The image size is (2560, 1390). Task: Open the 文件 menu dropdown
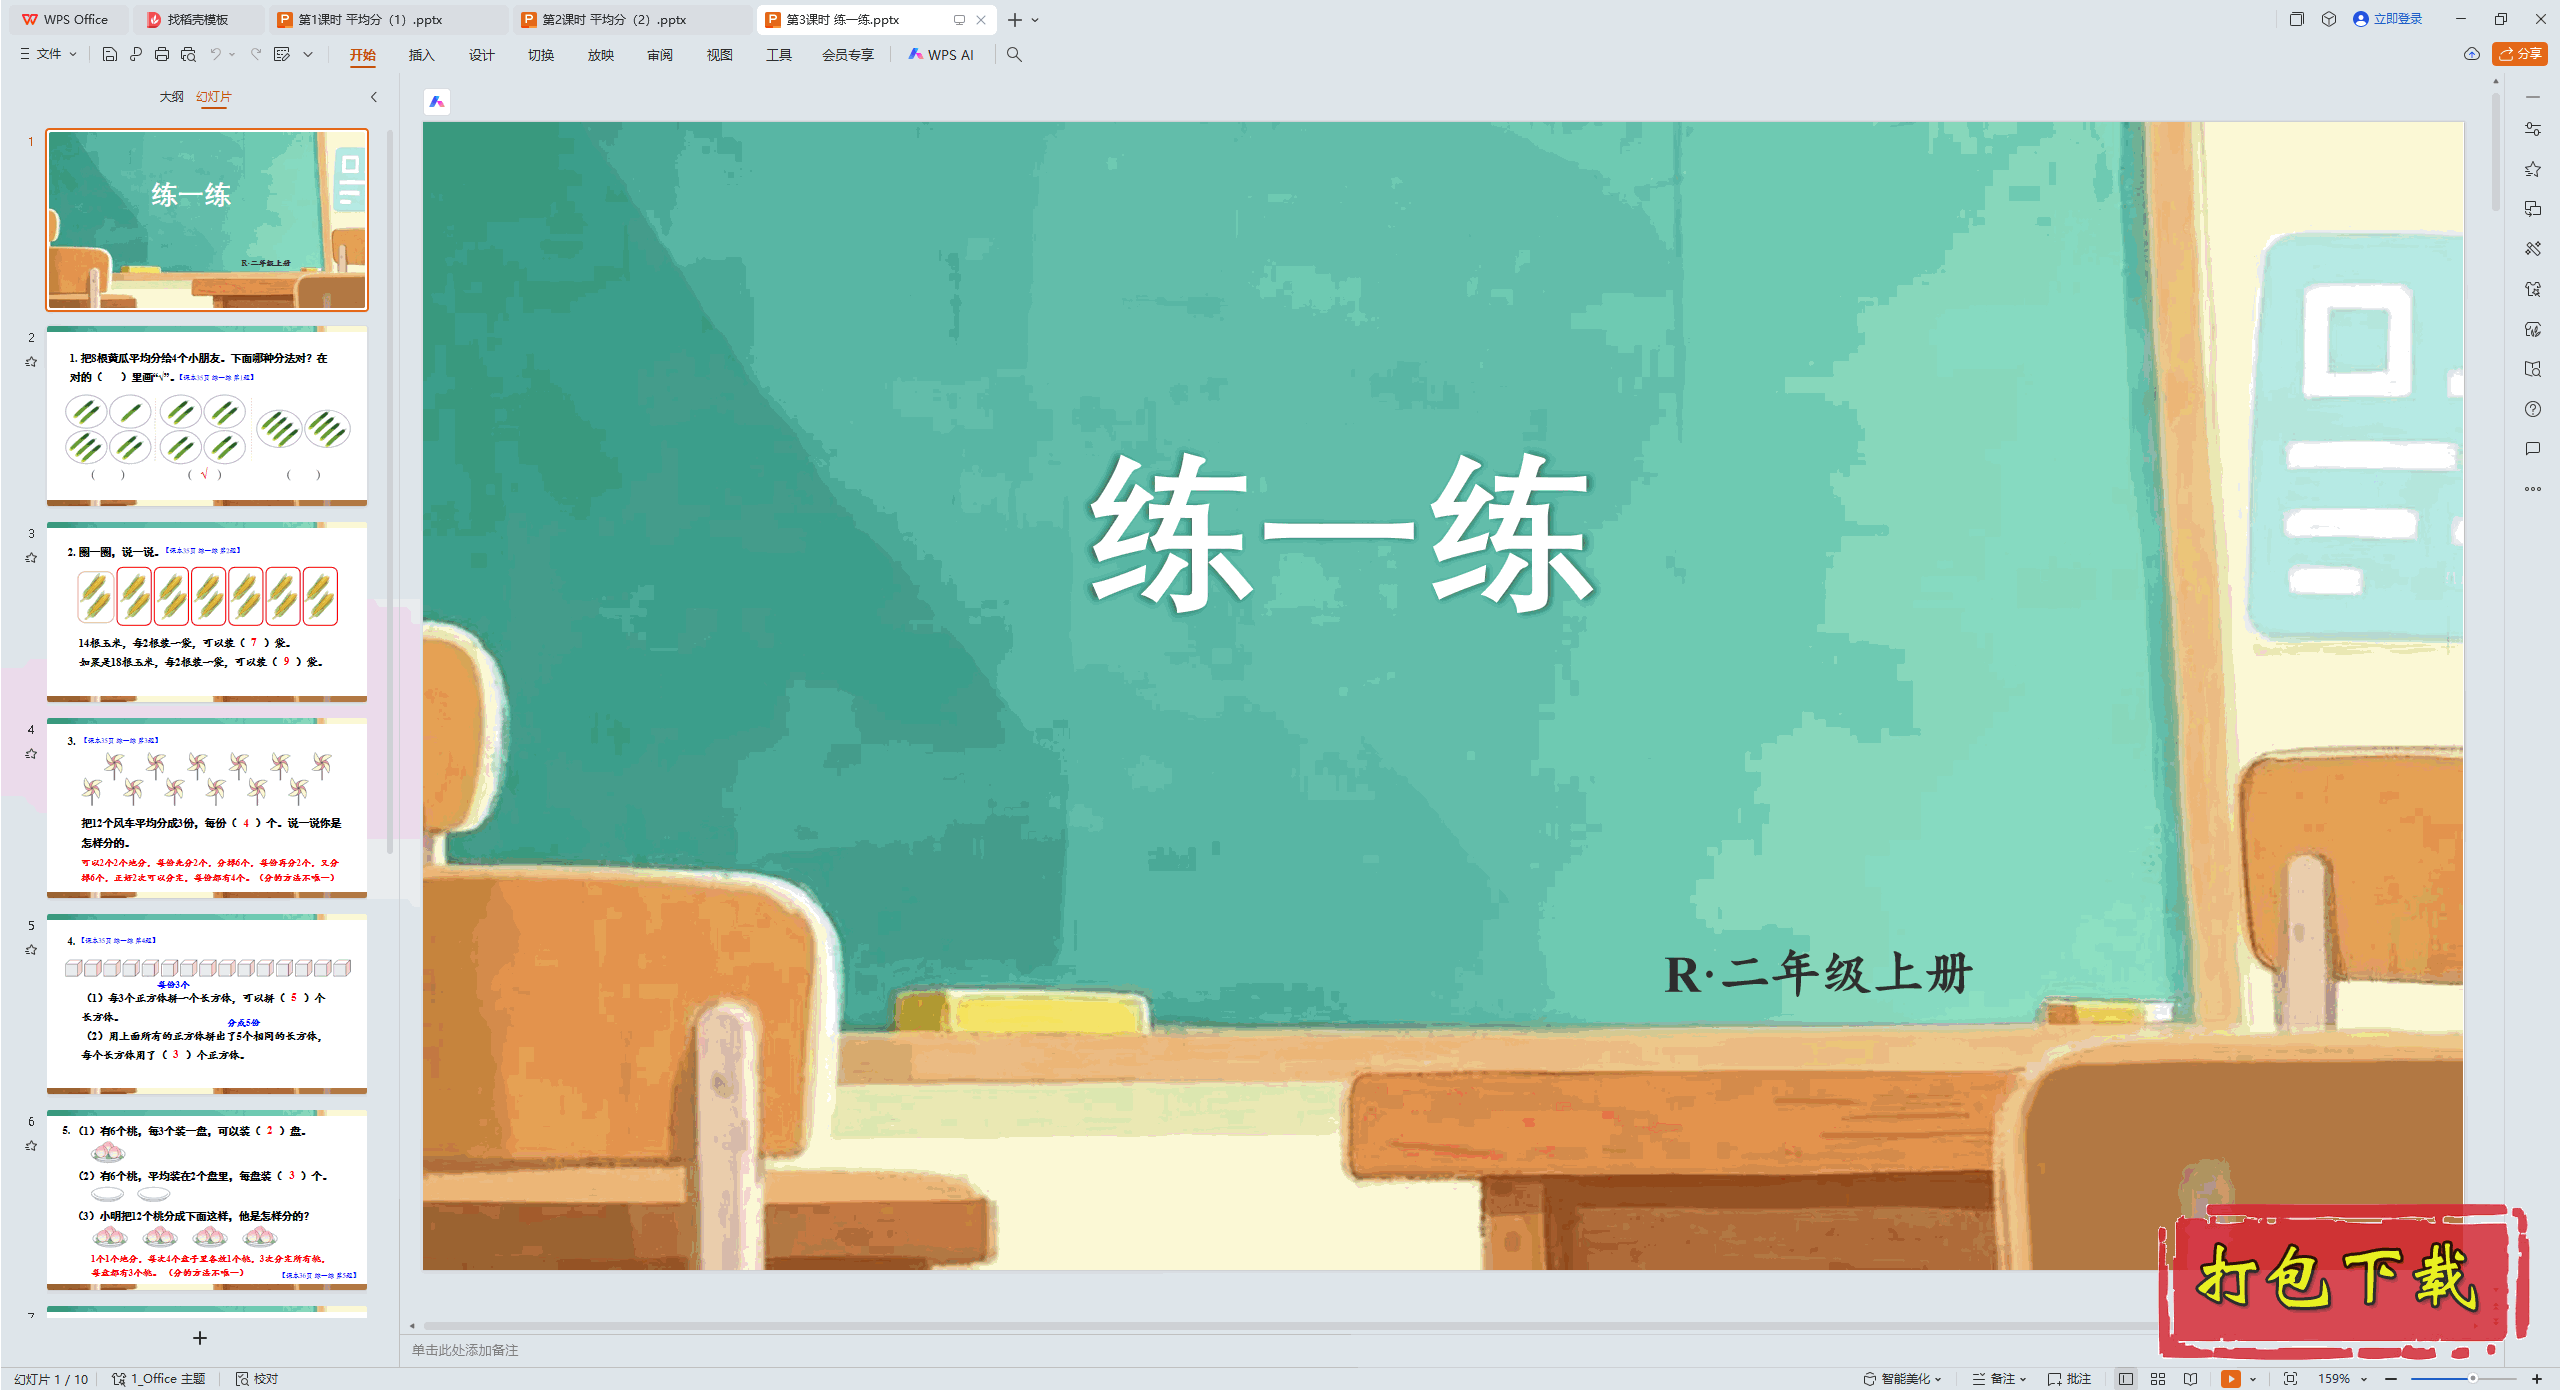(x=48, y=54)
